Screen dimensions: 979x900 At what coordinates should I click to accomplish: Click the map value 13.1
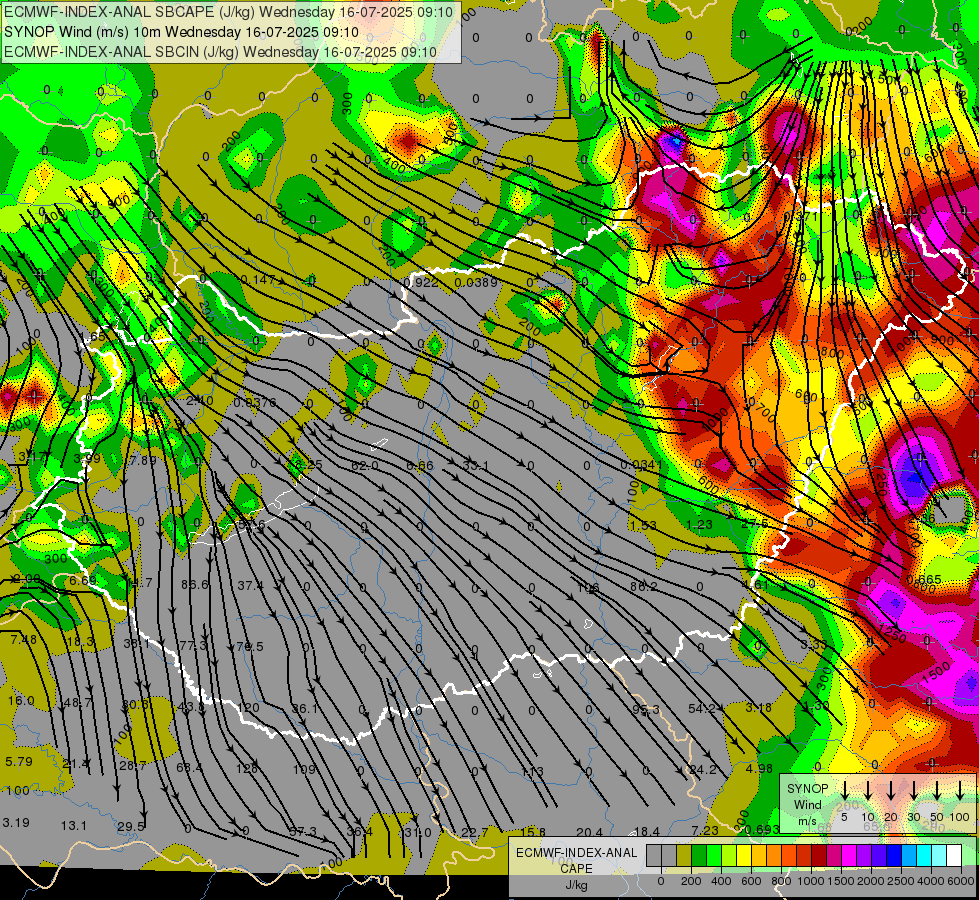click(74, 826)
